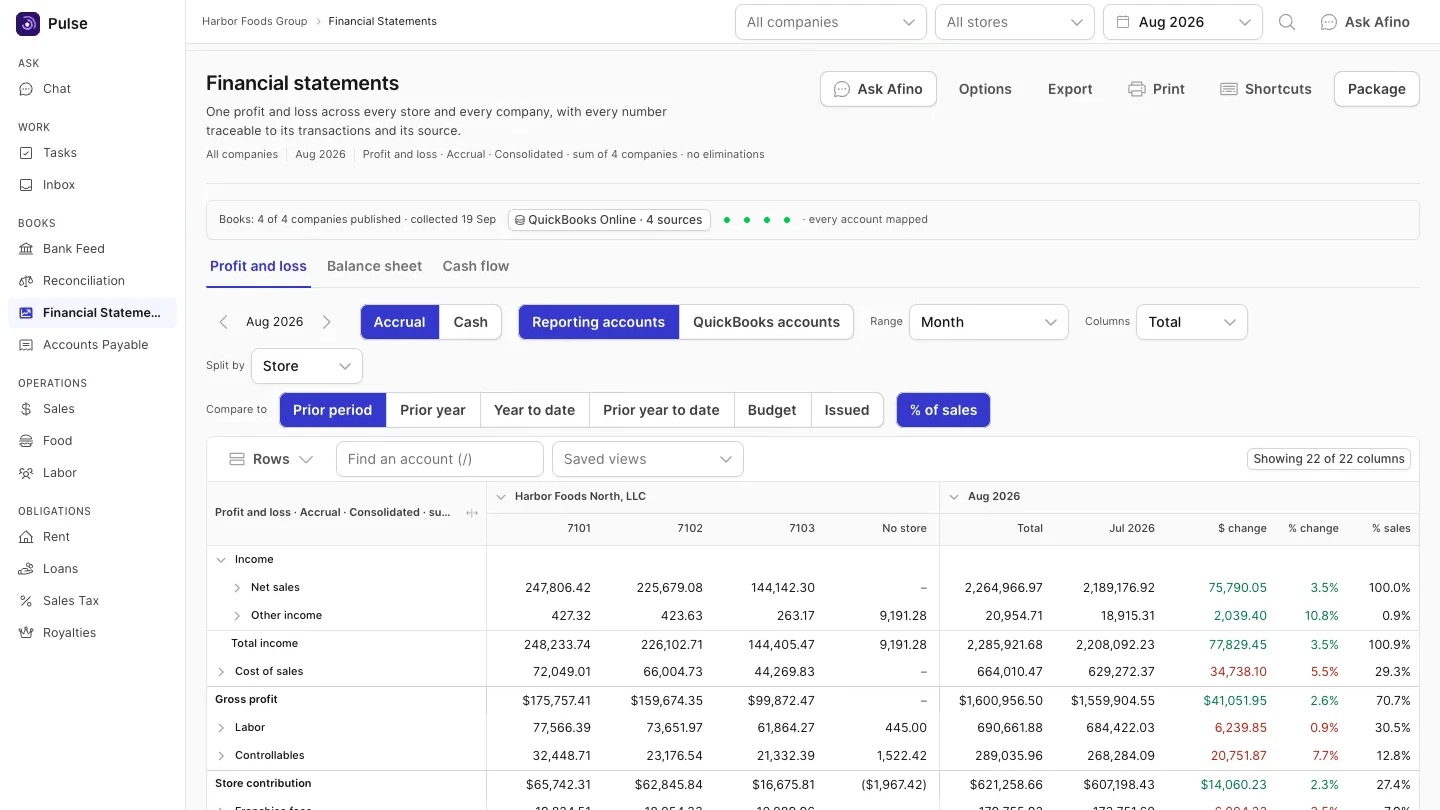
Task: Click the Find an account search field
Action: (x=440, y=459)
